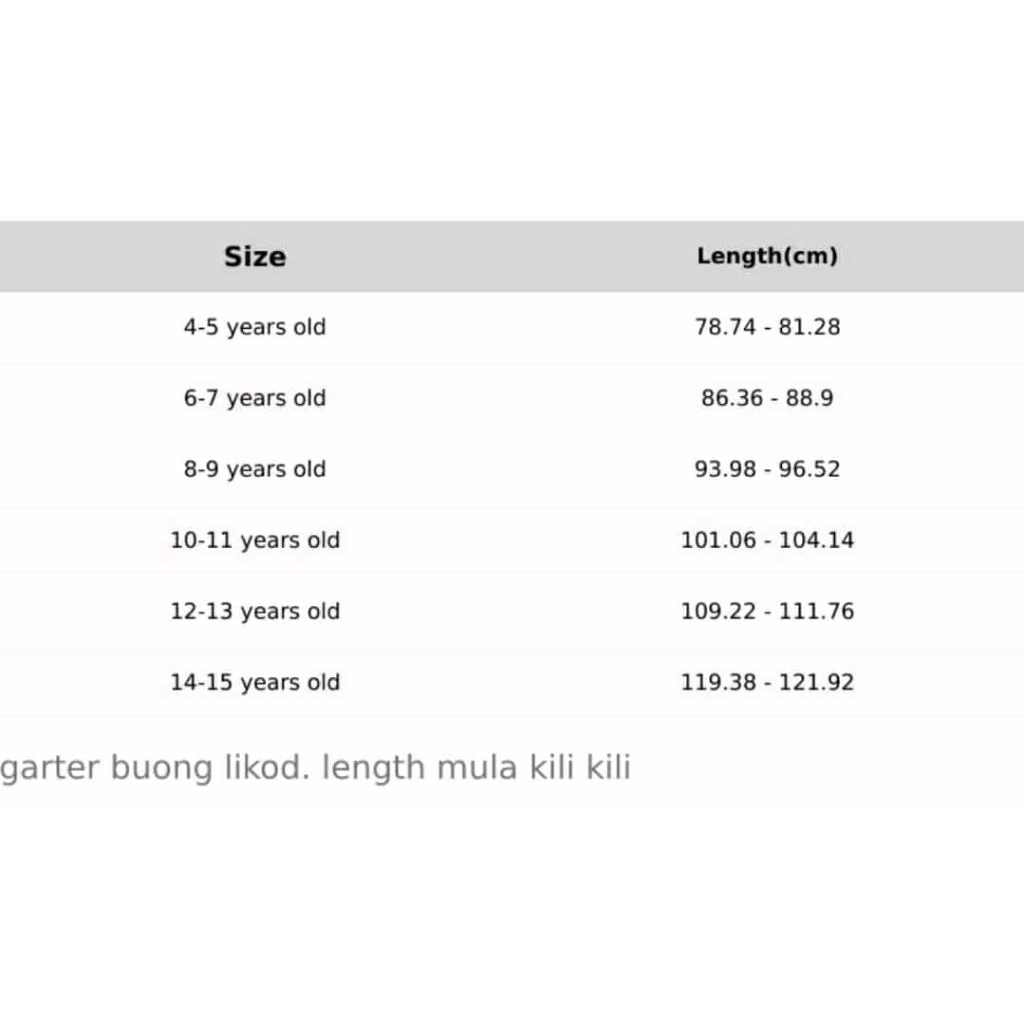The width and height of the screenshot is (1024, 1024).
Task: Click the 81.28 length value
Action: tap(810, 327)
